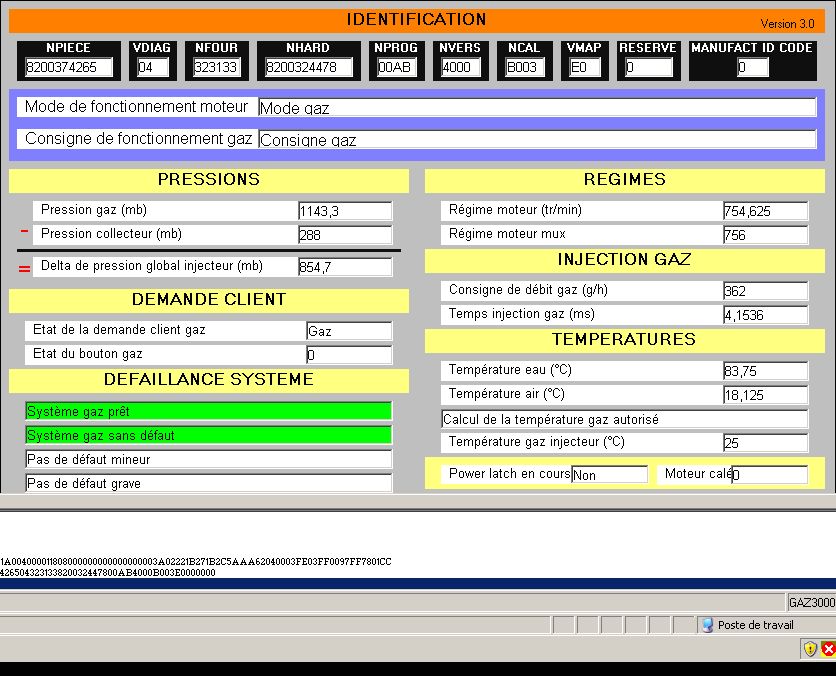836x676 pixels.
Task: Click the yellow security shield tray icon
Action: pyautogui.click(x=810, y=649)
